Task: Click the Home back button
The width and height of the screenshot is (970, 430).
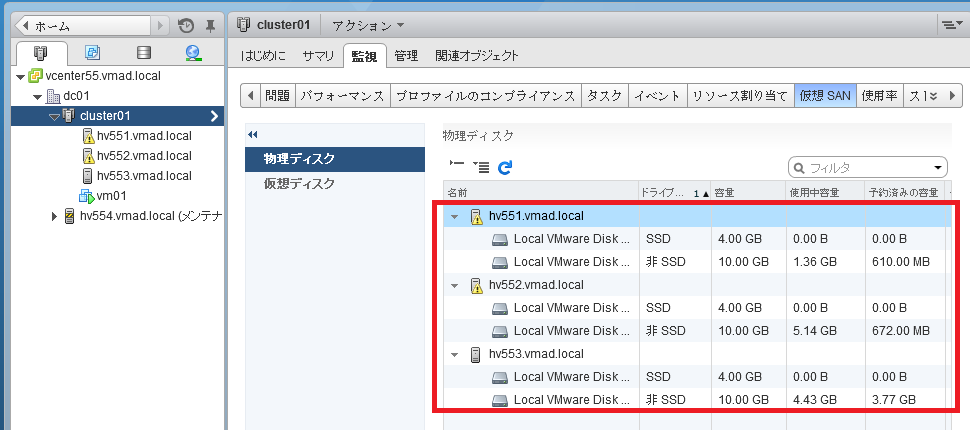Action: coord(82,26)
